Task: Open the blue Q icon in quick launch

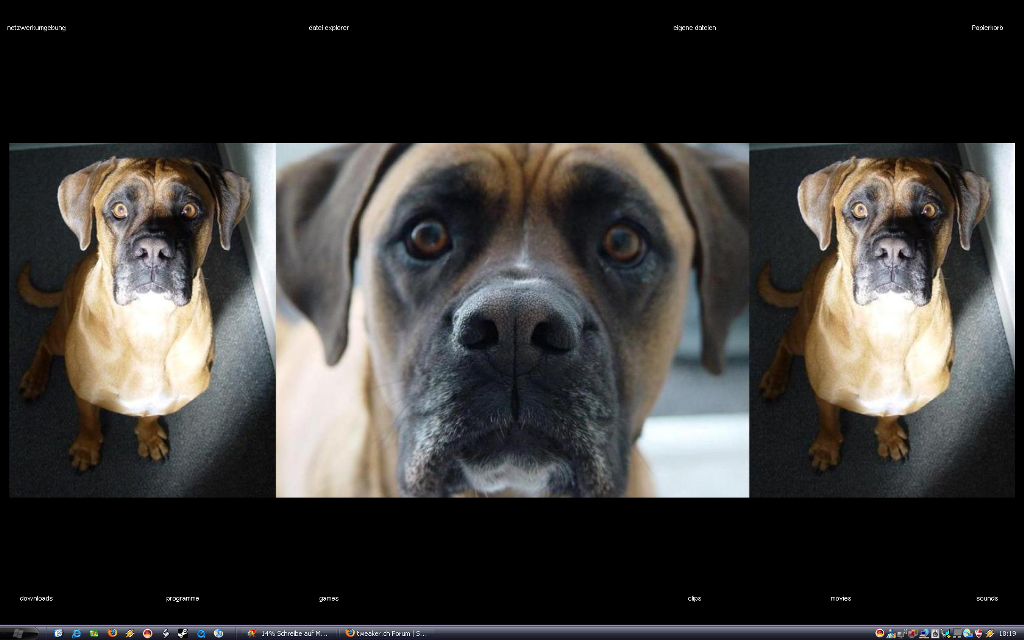Action: tap(201, 633)
